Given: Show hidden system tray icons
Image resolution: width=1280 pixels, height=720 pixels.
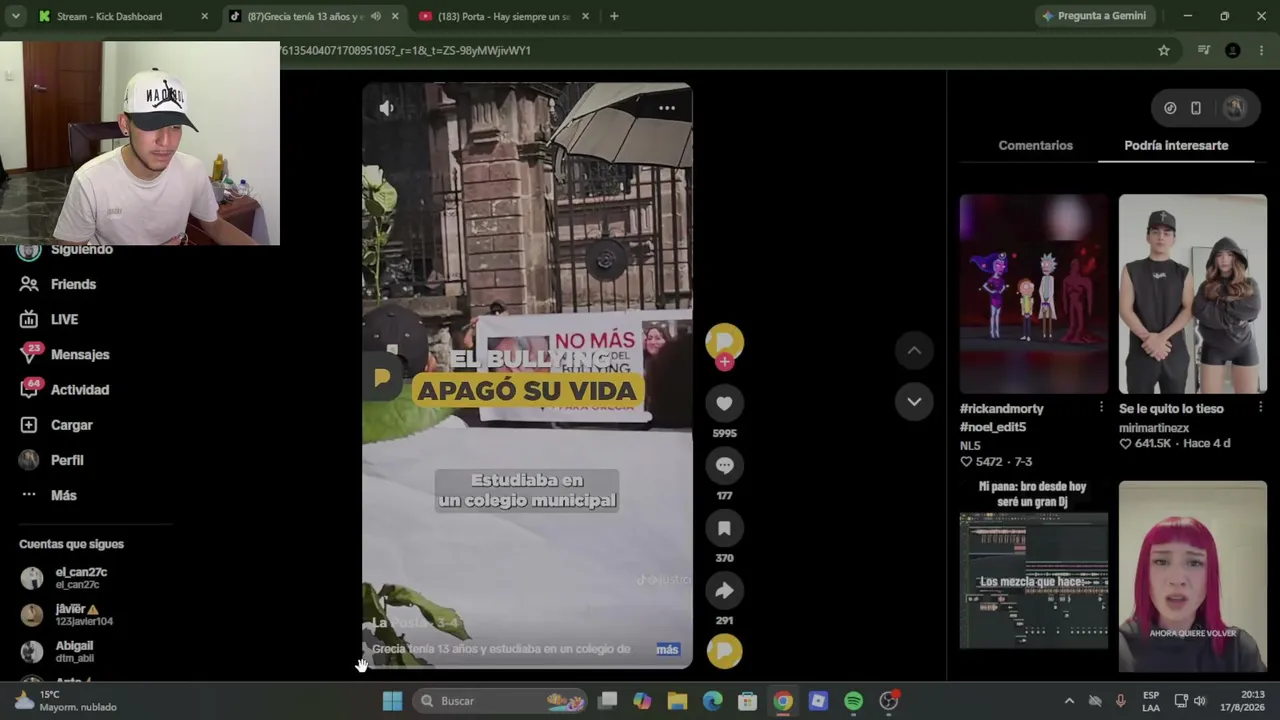Looking at the screenshot, I should (1069, 701).
